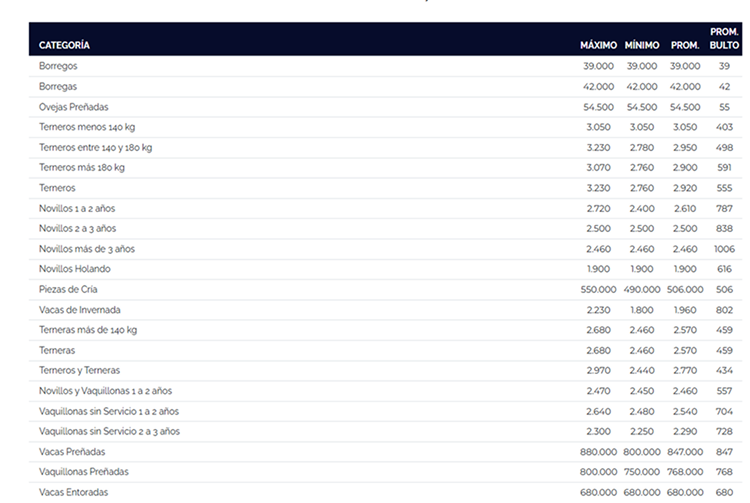The width and height of the screenshot is (750, 503).
Task: Click Novillos Holando category name
Action: tap(75, 269)
